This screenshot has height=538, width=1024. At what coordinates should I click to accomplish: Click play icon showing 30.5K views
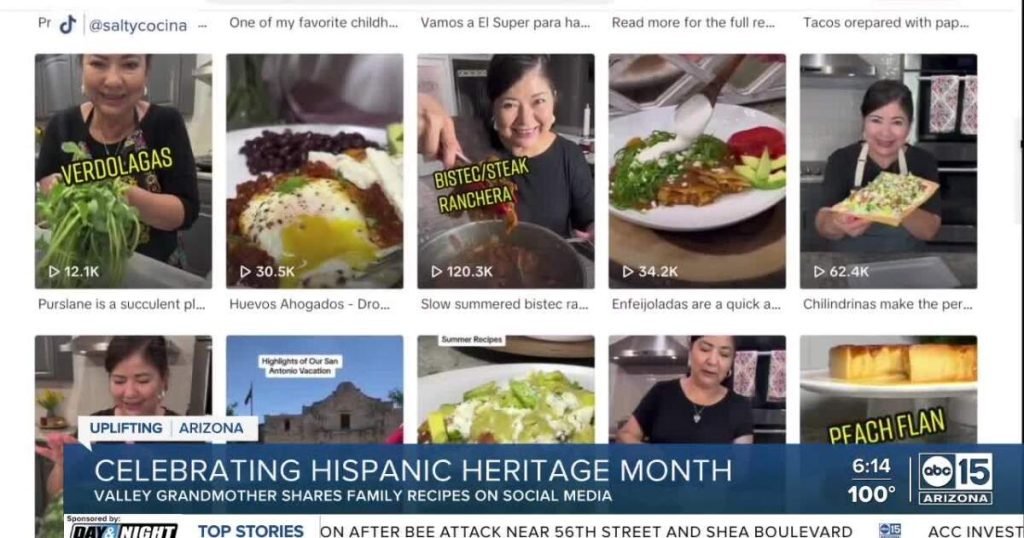[x=245, y=272]
